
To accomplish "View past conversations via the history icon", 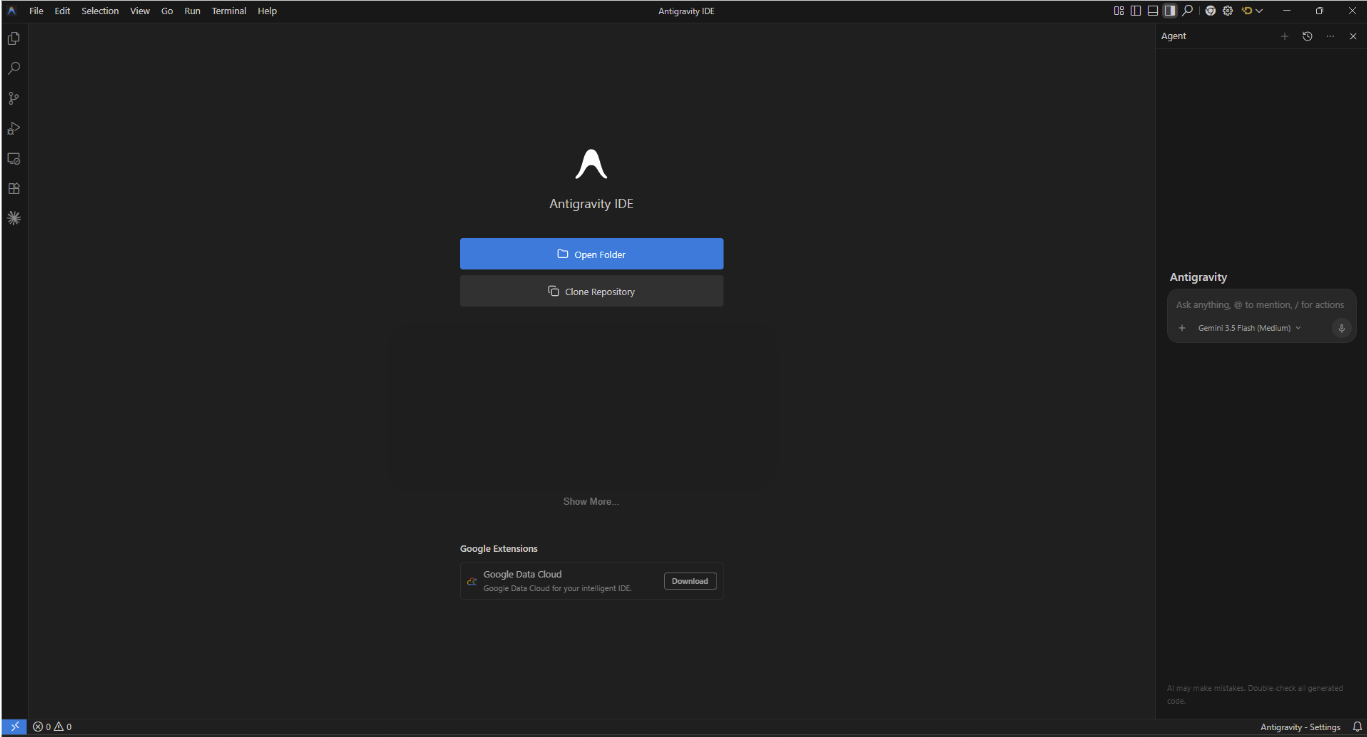I will (x=1307, y=36).
